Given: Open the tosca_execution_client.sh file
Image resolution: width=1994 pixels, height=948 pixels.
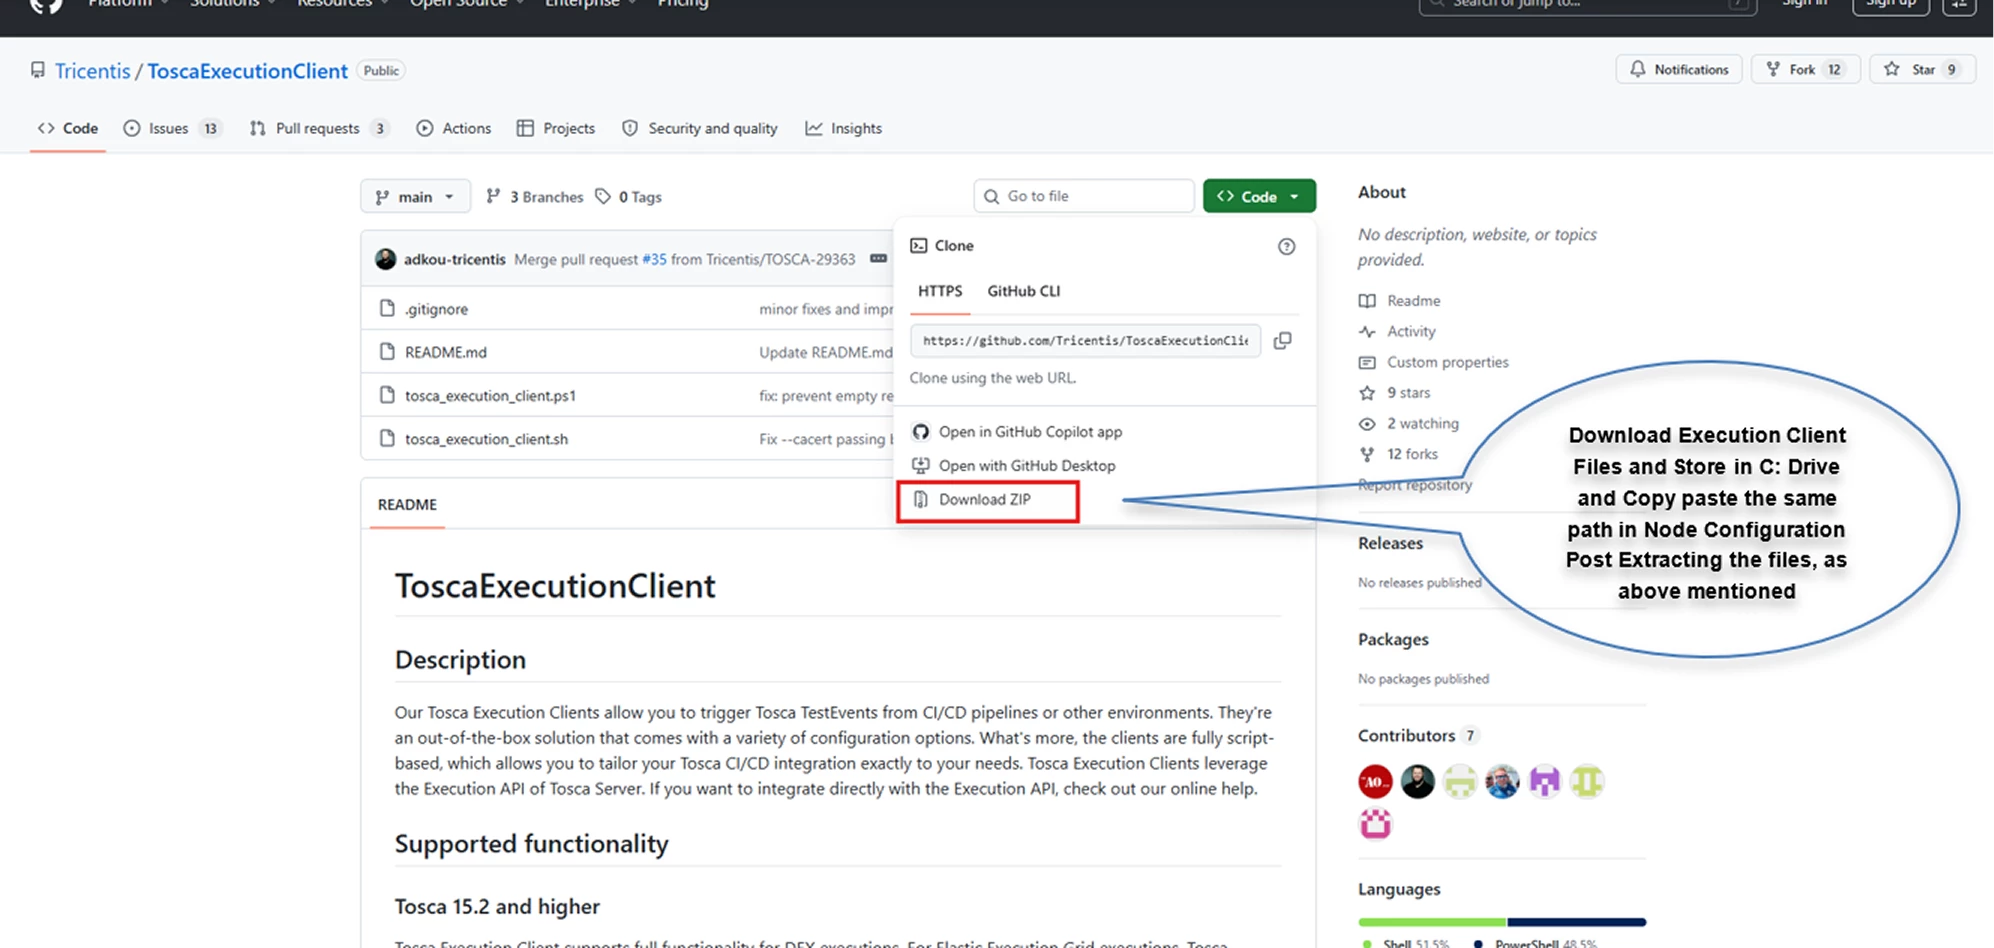Looking at the screenshot, I should pyautogui.click(x=486, y=439).
